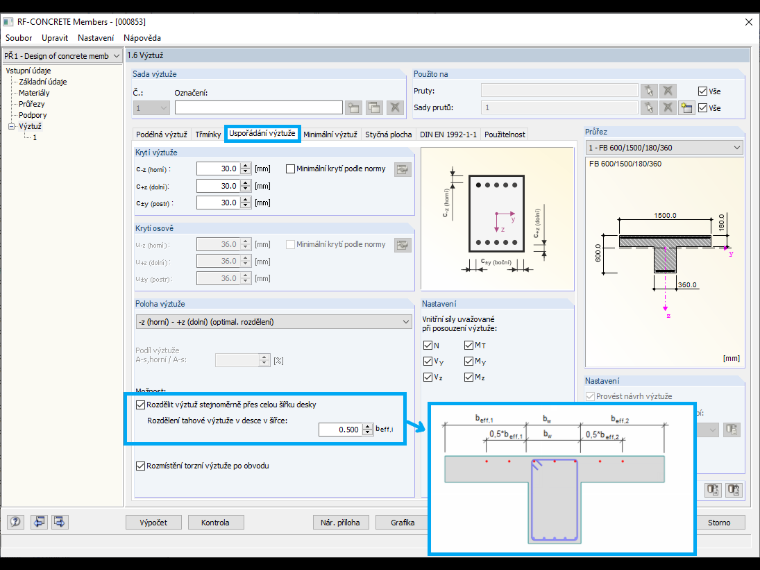Image resolution: width=760 pixels, height=570 pixels.
Task: Increase c±y (boční) cover value
Action: click(x=245, y=199)
